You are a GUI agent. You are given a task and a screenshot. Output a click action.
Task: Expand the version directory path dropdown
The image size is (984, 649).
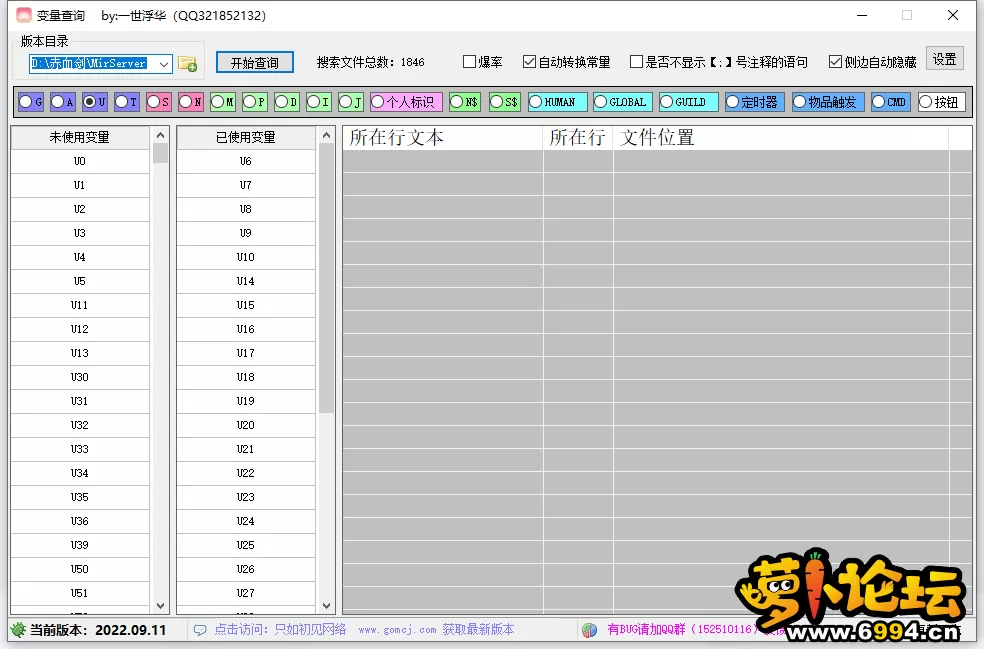[163, 63]
